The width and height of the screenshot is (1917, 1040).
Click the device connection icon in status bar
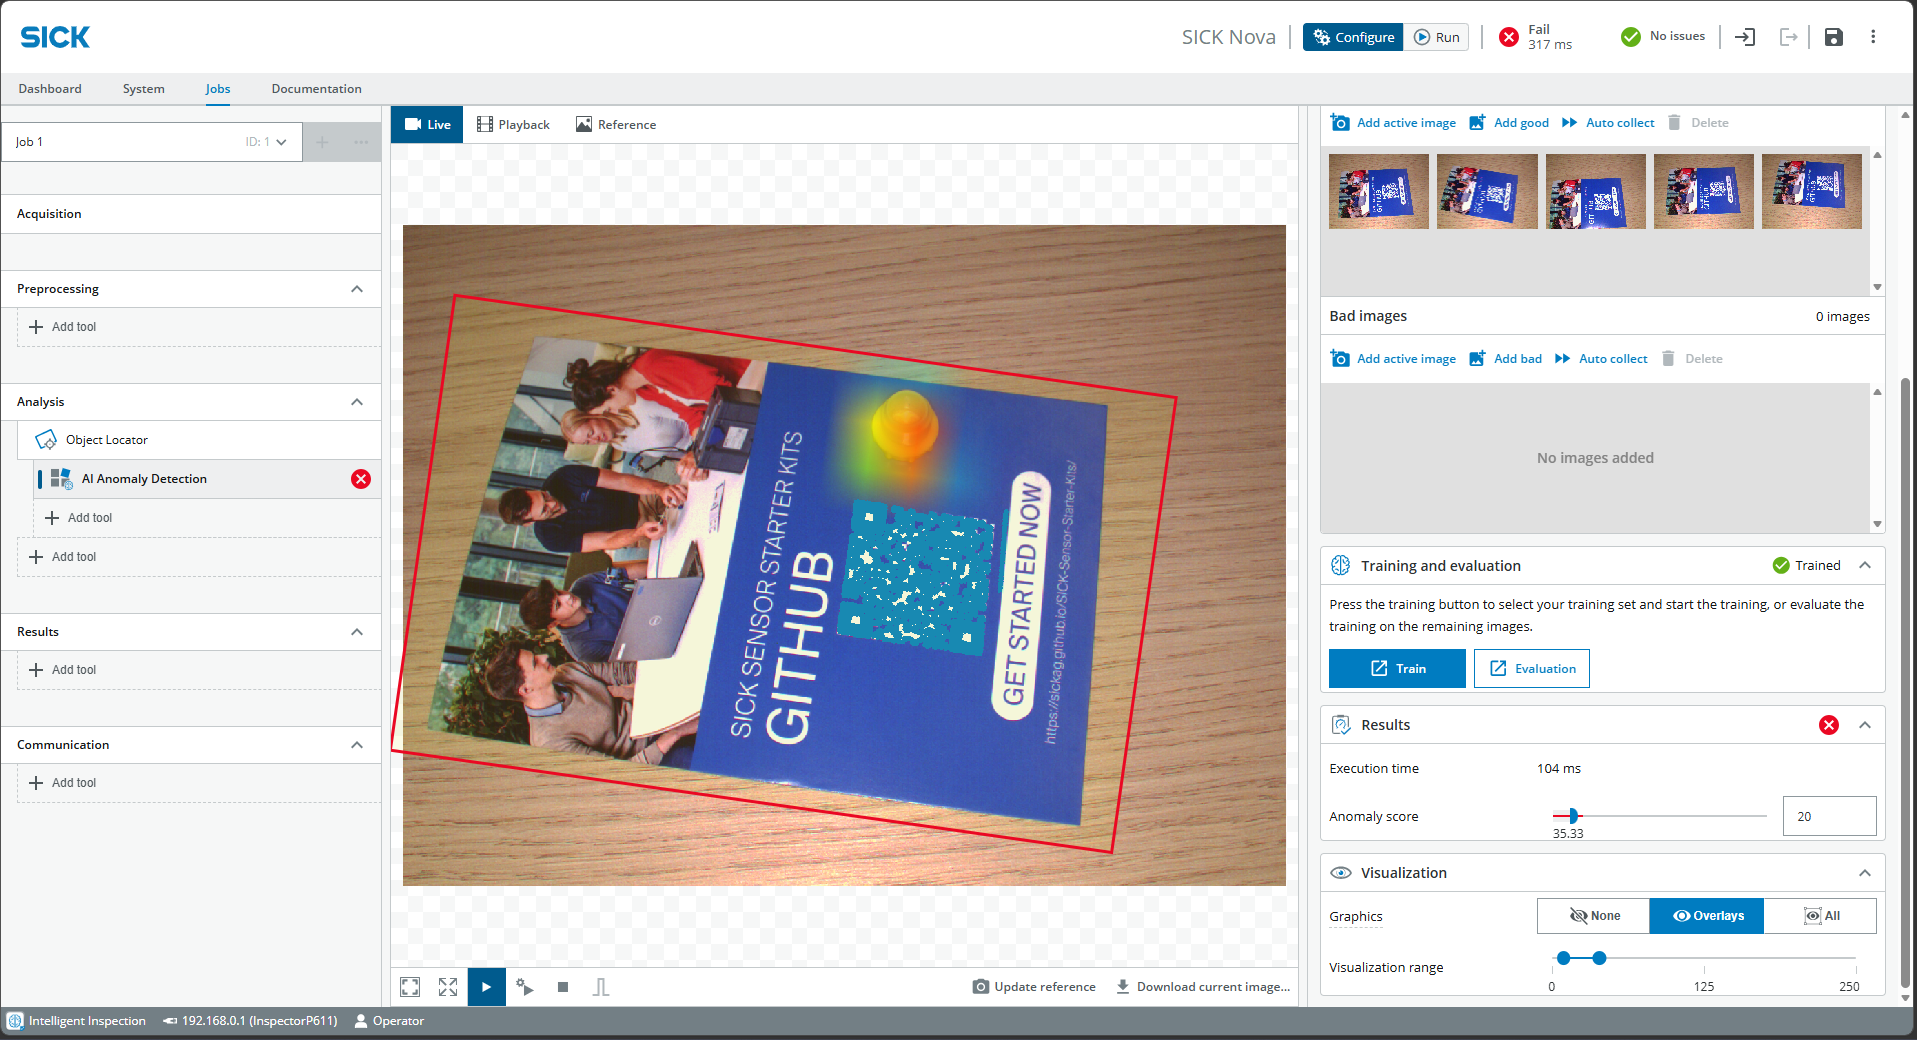[x=170, y=1021]
